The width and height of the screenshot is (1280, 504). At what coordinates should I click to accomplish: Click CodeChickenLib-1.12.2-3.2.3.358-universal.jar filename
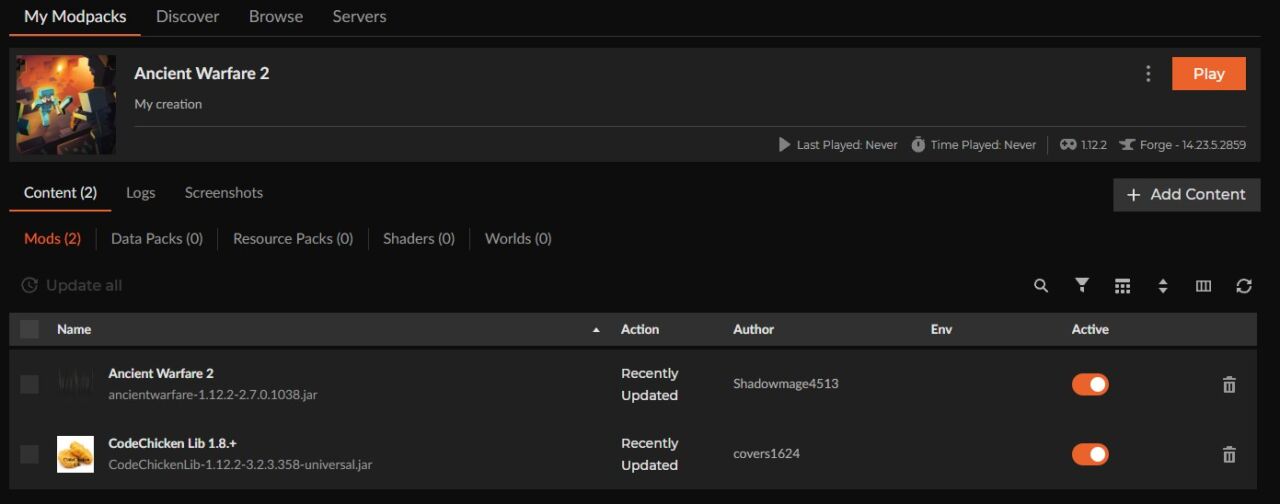click(240, 465)
